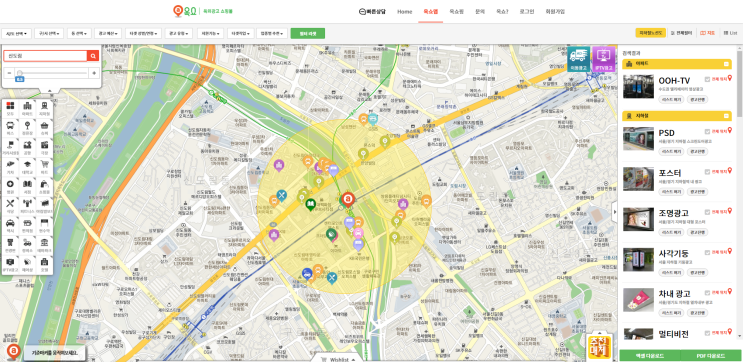
Task: Open the 구/시 선택 dropdown
Action: (x=49, y=34)
